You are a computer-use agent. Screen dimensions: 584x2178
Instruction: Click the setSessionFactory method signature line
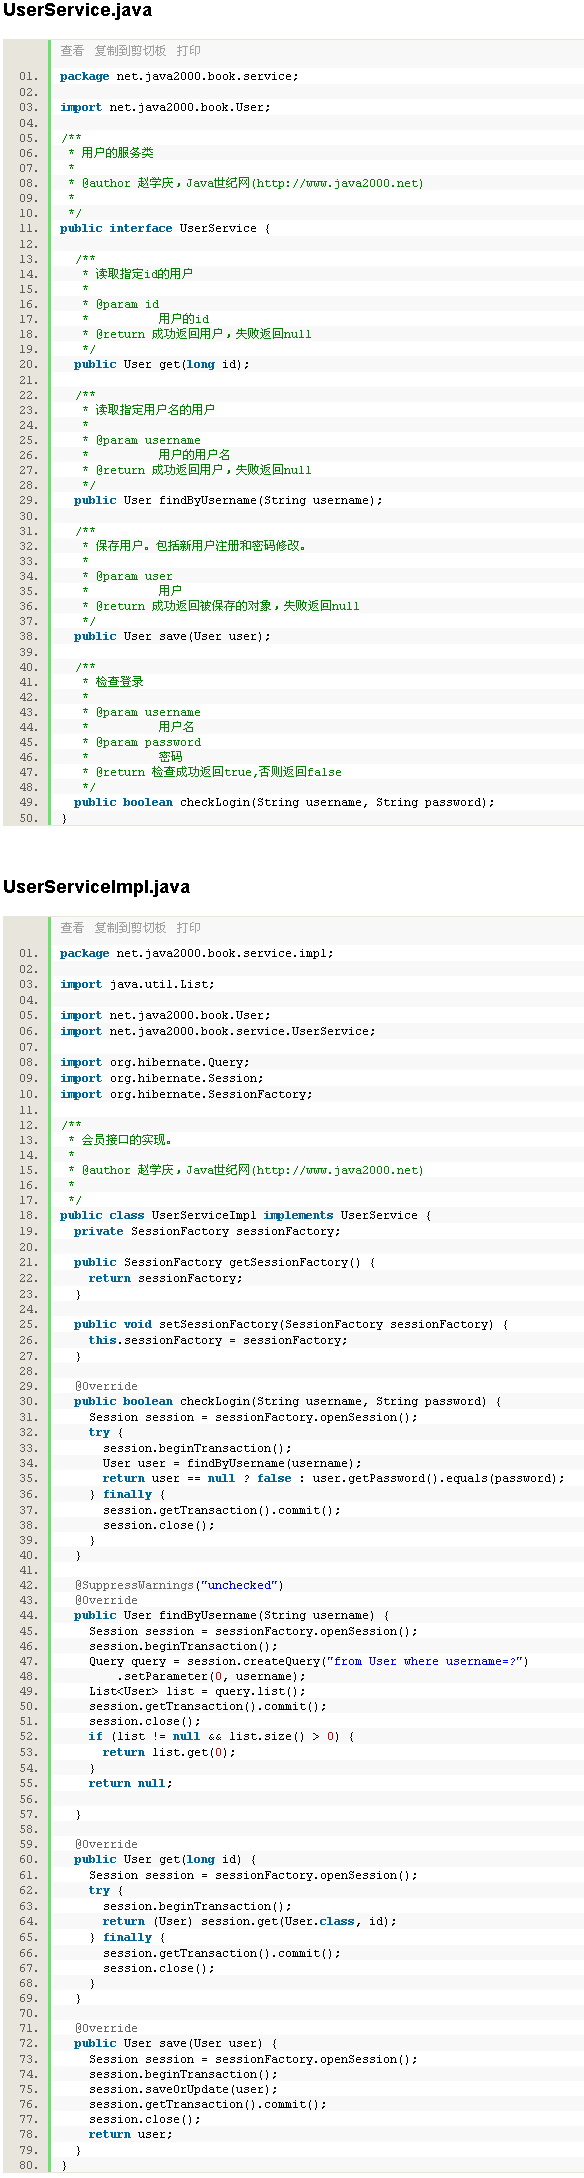[291, 1324]
